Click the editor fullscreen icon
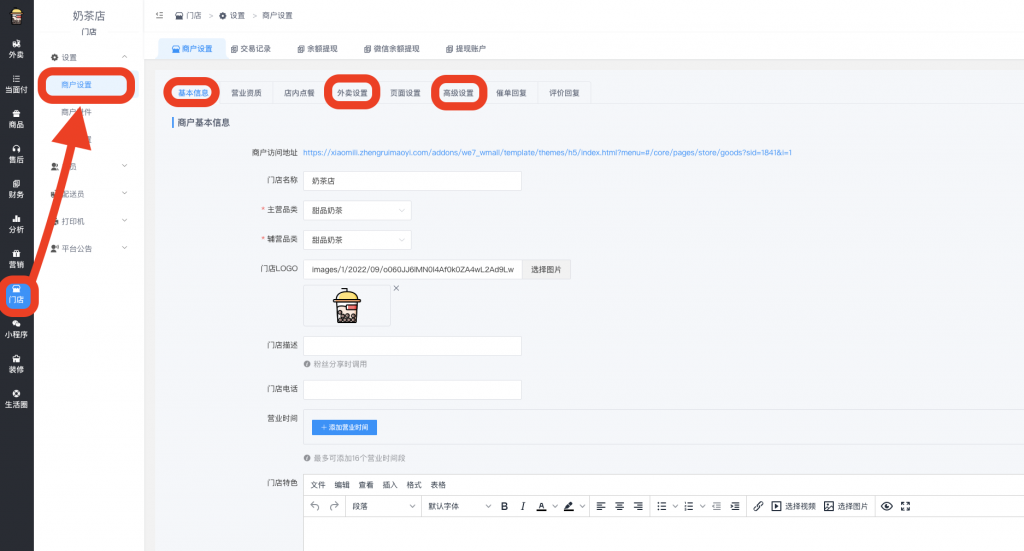The width and height of the screenshot is (1024, 551). point(906,506)
